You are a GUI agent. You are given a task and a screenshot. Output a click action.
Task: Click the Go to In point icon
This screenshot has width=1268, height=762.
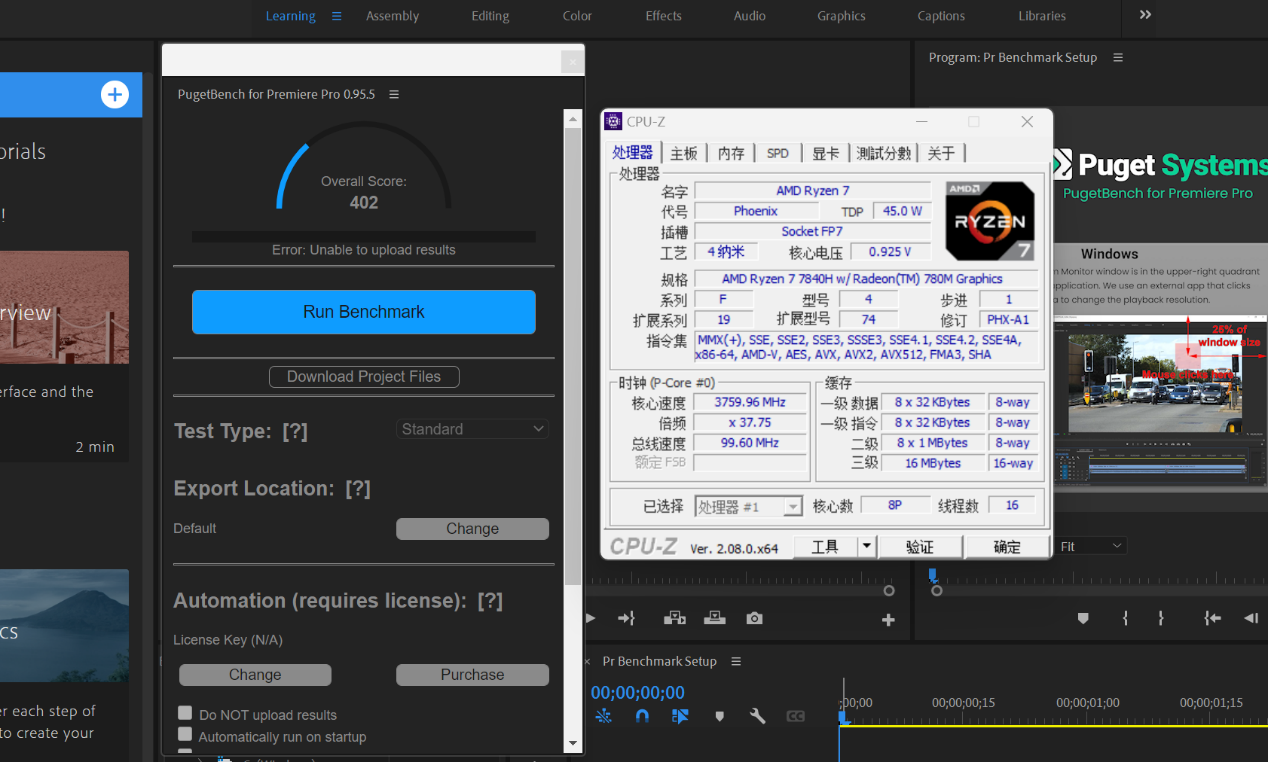pos(1212,619)
